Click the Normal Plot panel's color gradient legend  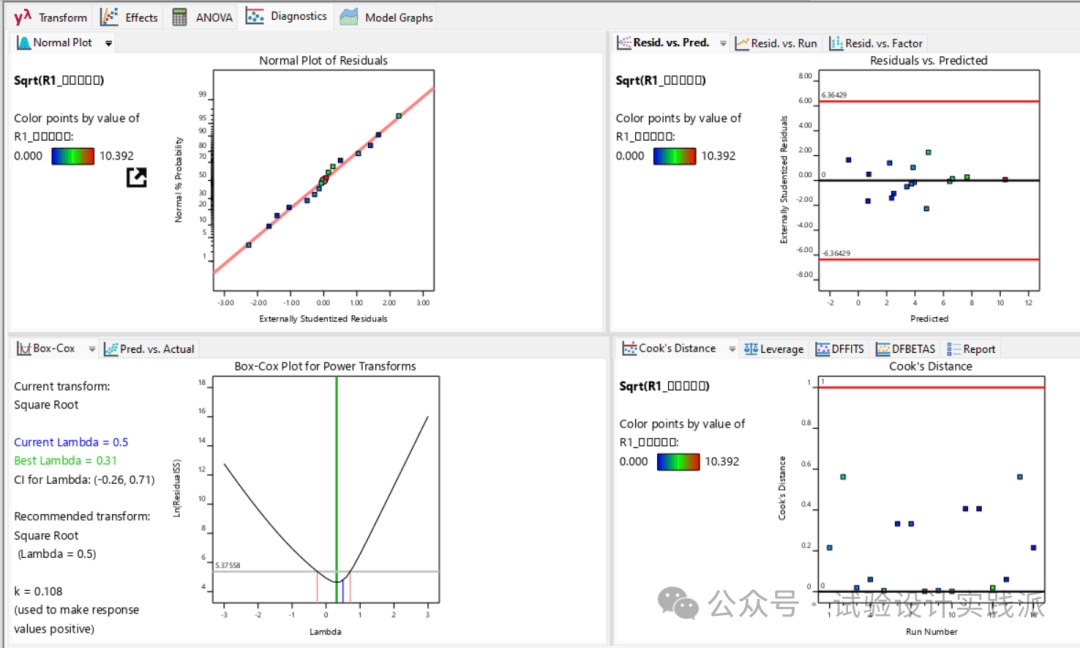(x=73, y=156)
